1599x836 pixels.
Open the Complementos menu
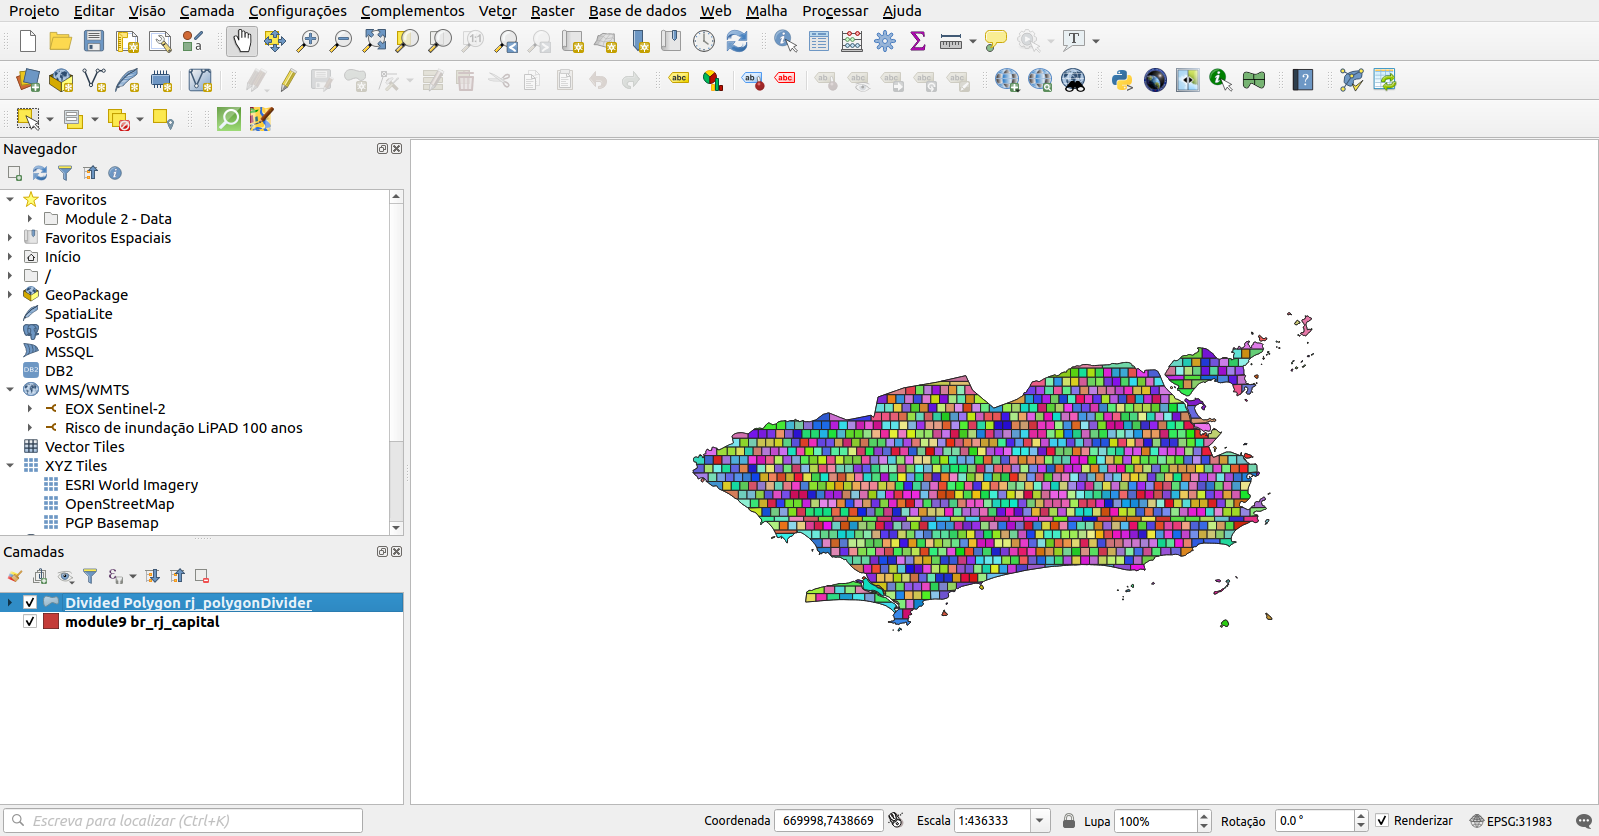(x=412, y=11)
